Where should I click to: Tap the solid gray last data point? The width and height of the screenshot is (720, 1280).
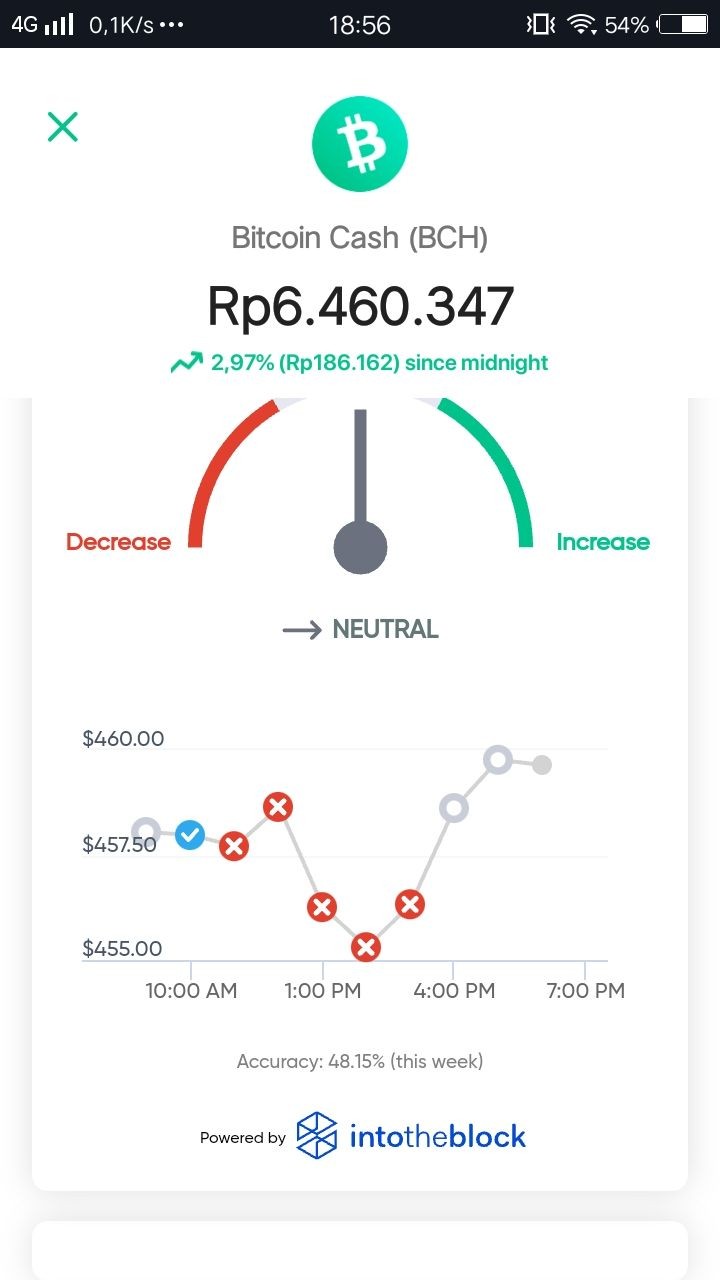click(x=542, y=765)
